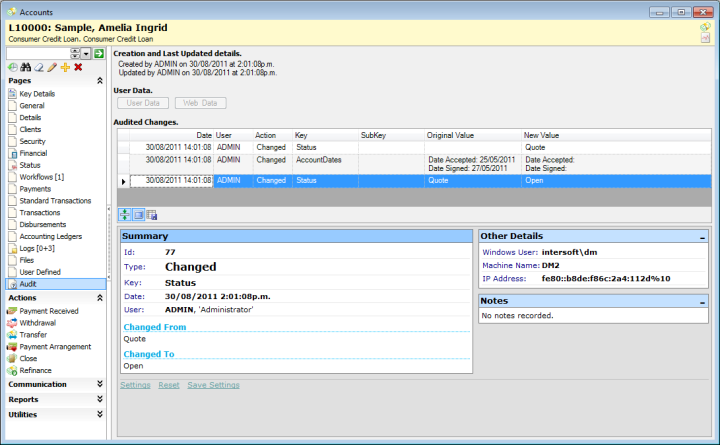This screenshot has width=720, height=445.
Task: Click the Reset link
Action: pos(169,385)
